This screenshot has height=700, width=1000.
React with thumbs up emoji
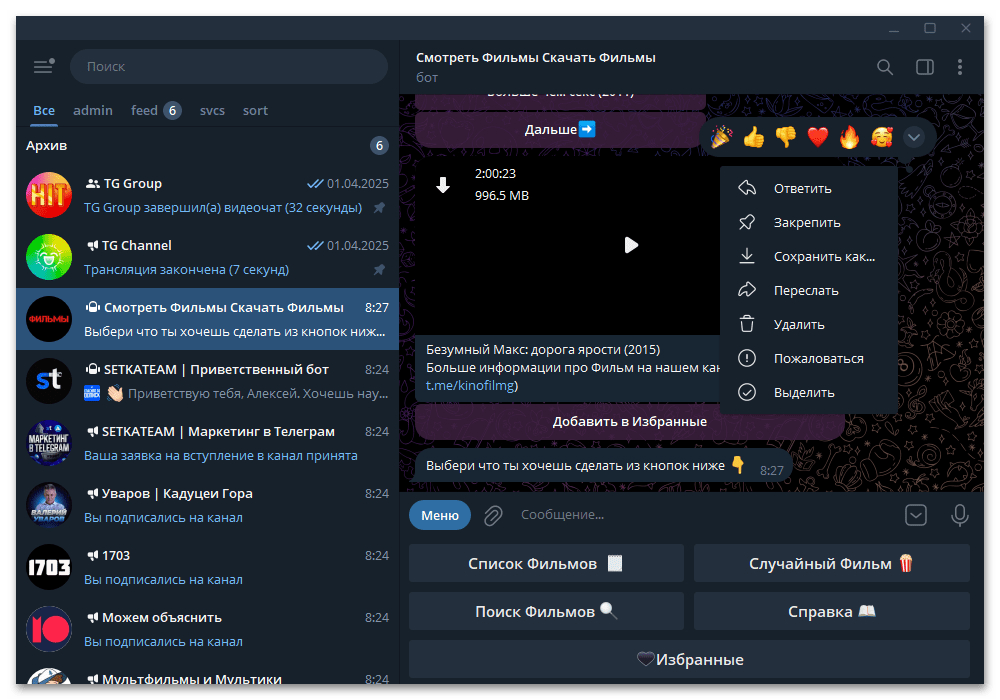[x=754, y=137]
